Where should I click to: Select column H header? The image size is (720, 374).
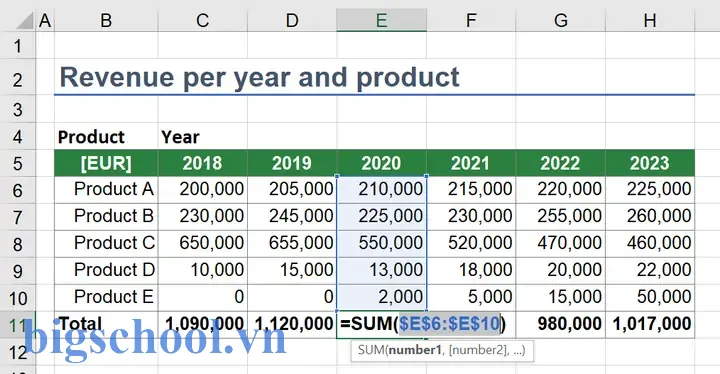coord(650,21)
